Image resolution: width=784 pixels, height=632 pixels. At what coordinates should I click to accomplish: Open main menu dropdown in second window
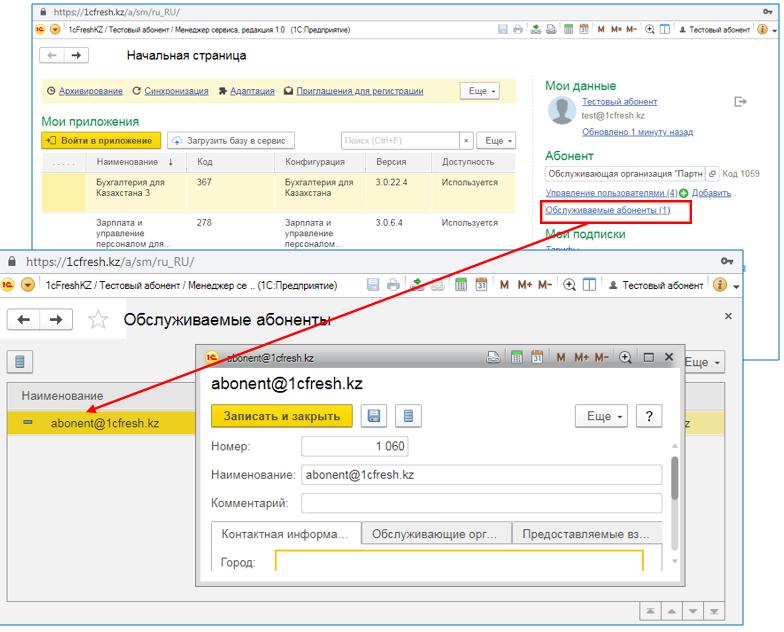(28, 285)
